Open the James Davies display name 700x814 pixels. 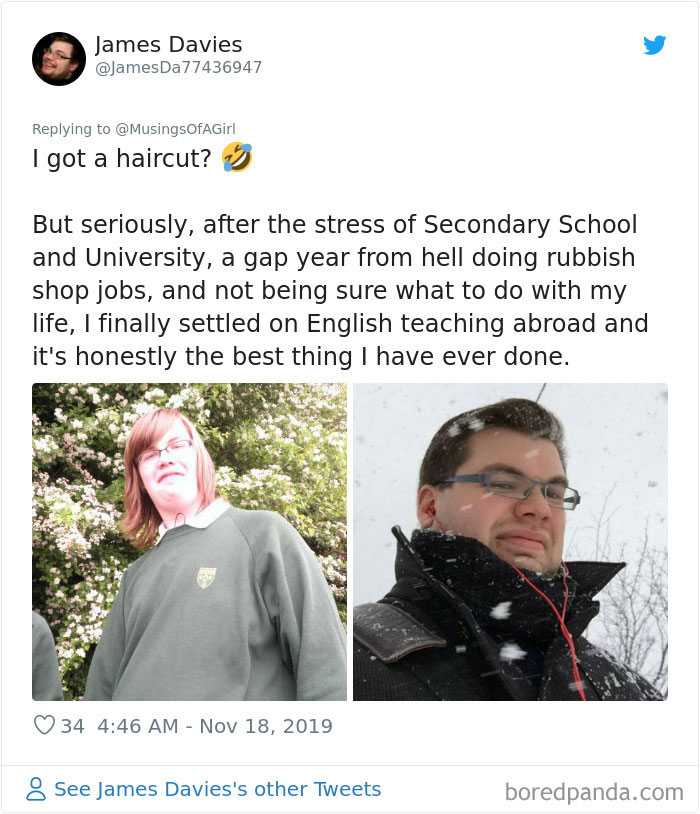tap(168, 45)
